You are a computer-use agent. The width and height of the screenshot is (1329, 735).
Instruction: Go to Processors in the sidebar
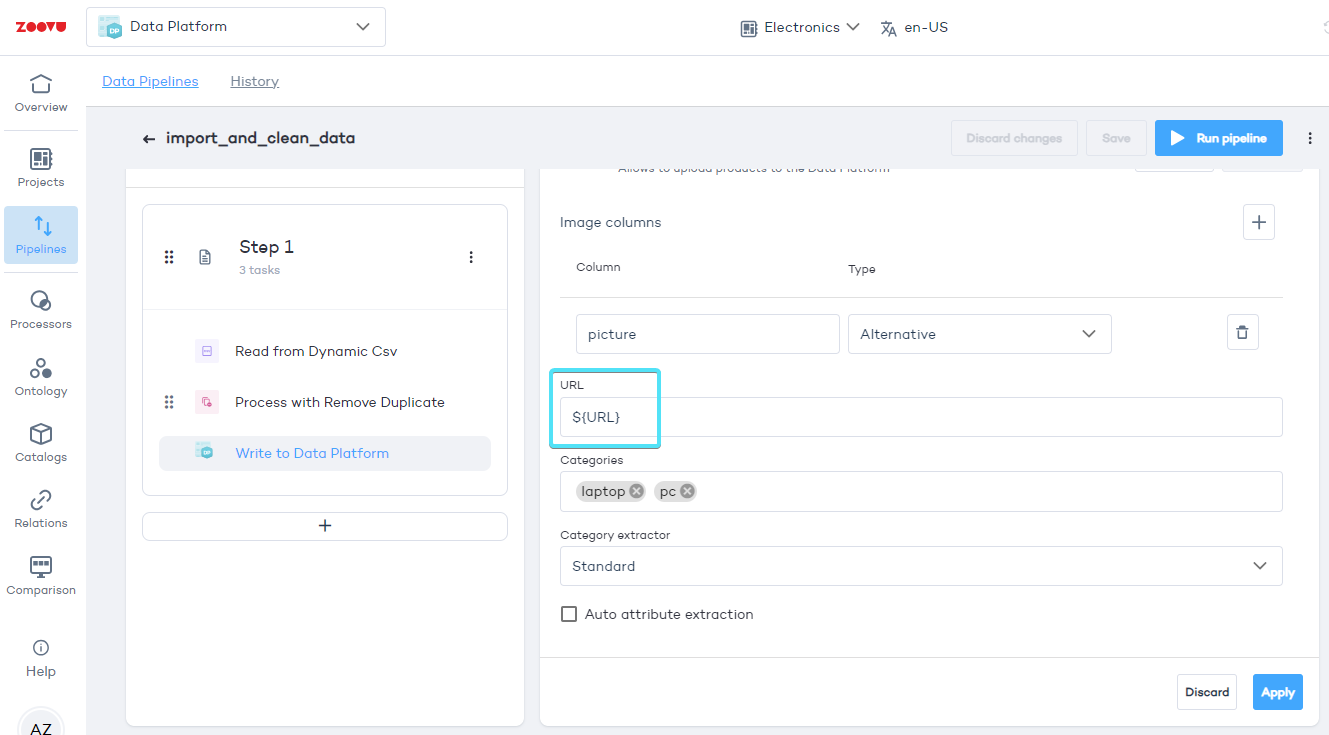pos(41,309)
